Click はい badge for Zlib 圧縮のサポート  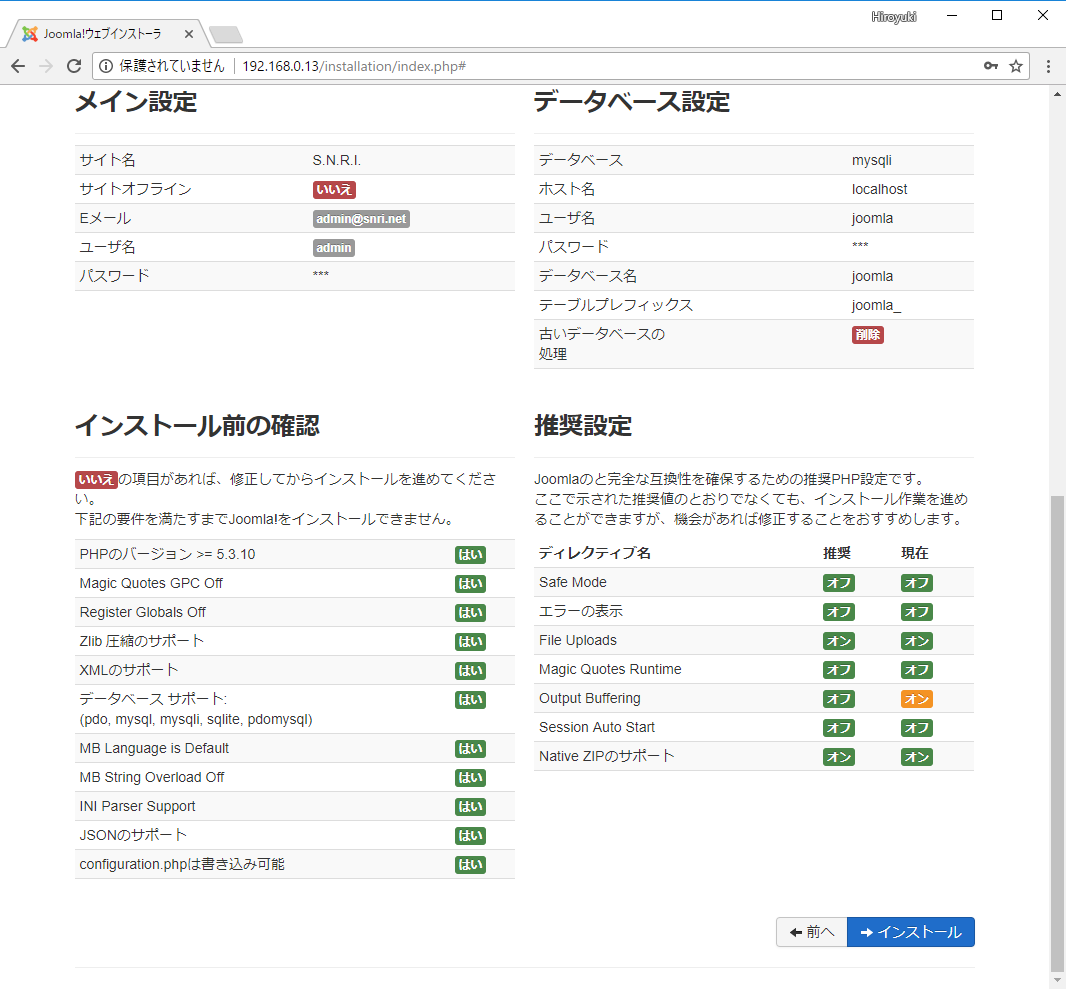[x=470, y=642]
